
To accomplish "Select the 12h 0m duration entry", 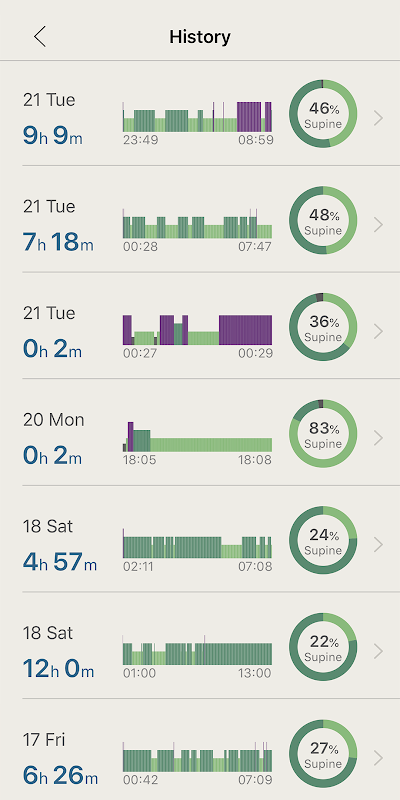I will click(58, 668).
